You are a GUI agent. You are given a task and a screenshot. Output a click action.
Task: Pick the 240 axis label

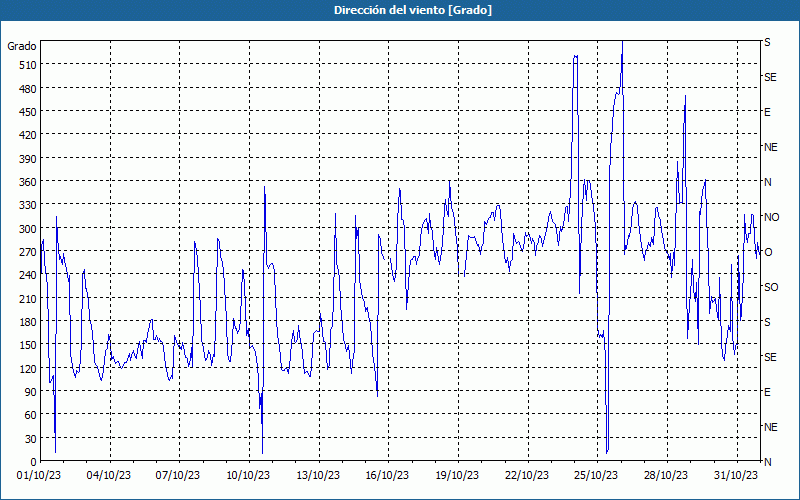pos(28,275)
